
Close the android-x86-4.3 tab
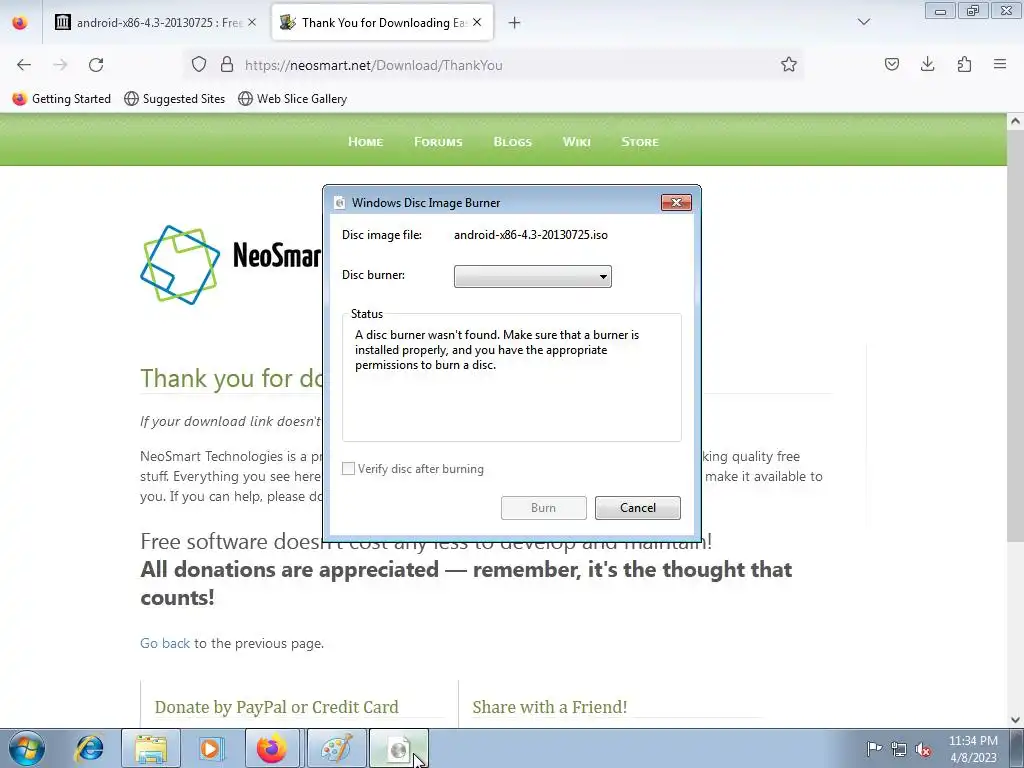252,23
